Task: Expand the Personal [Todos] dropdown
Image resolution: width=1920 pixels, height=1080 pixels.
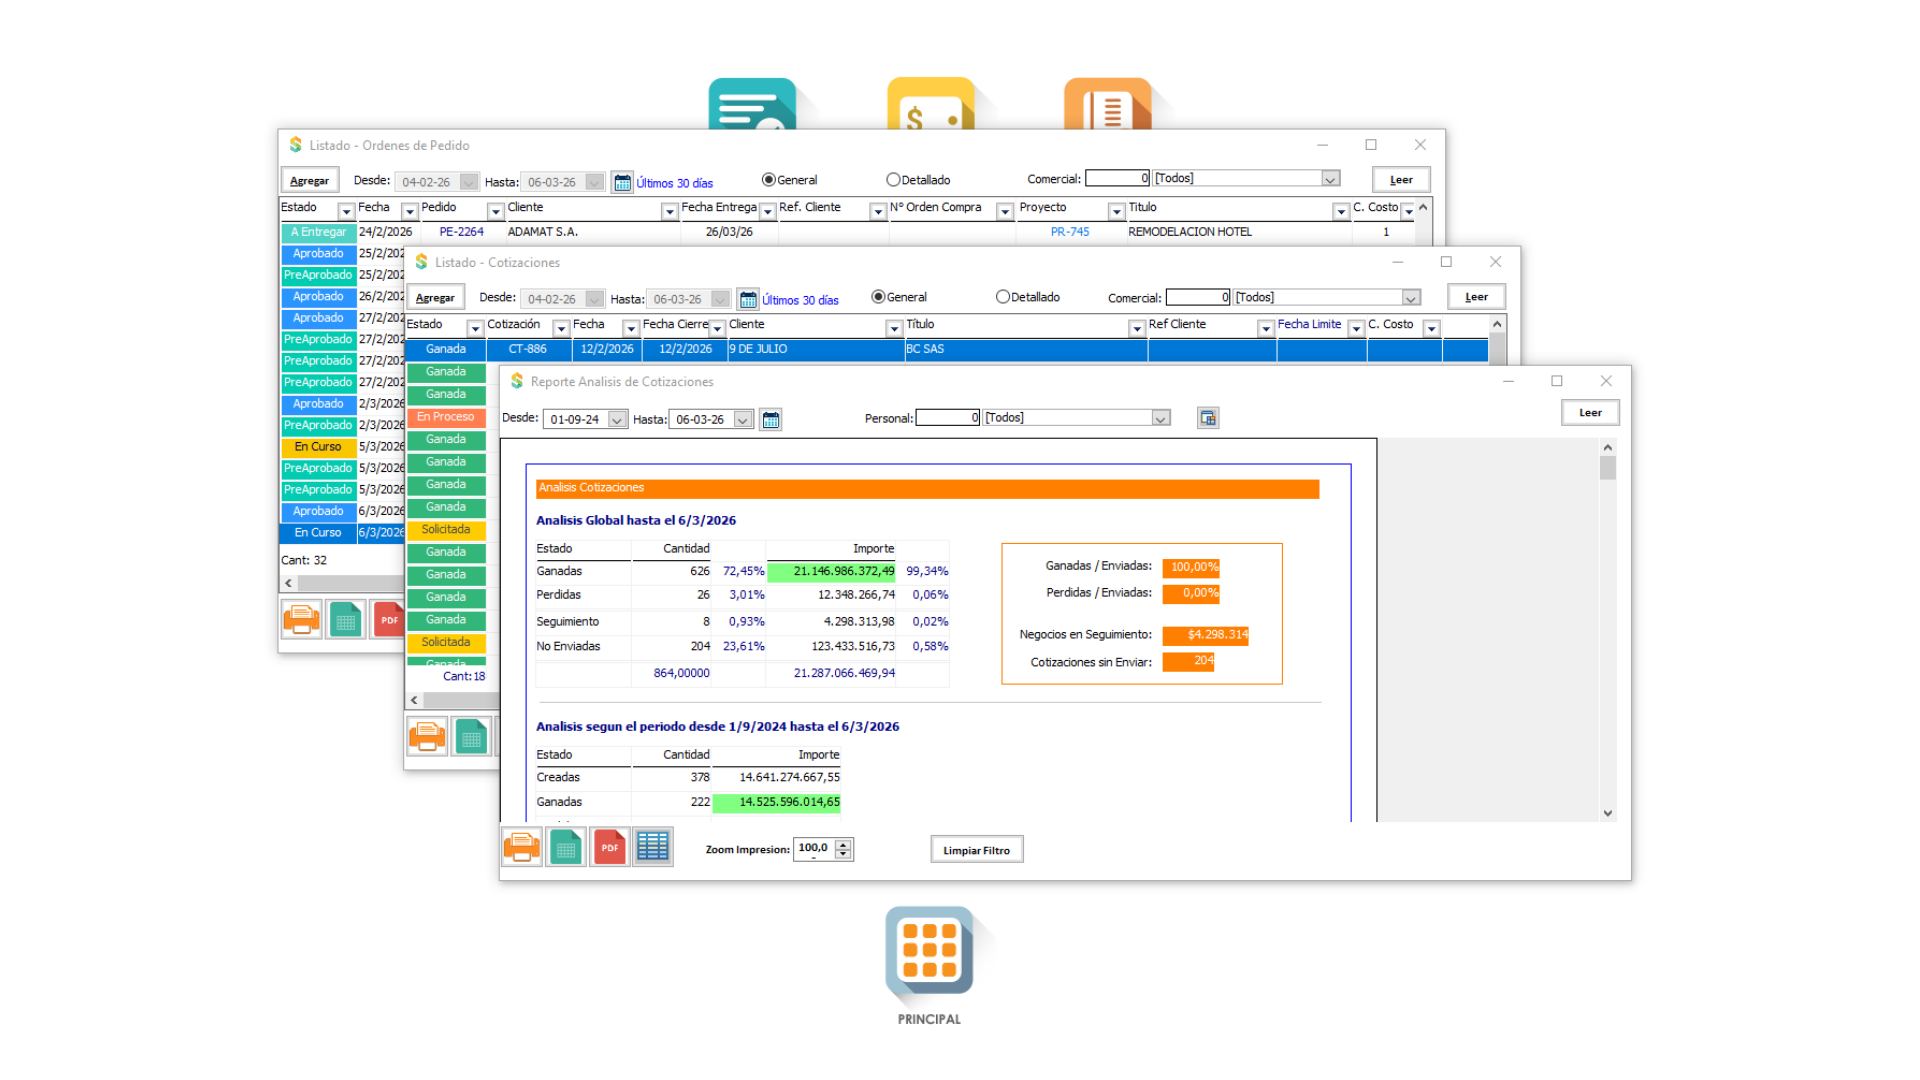Action: pyautogui.click(x=1161, y=418)
